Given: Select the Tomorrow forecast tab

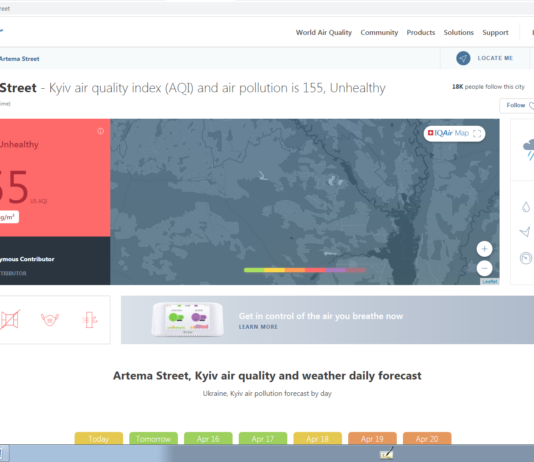Looking at the screenshot, I should coord(153,439).
